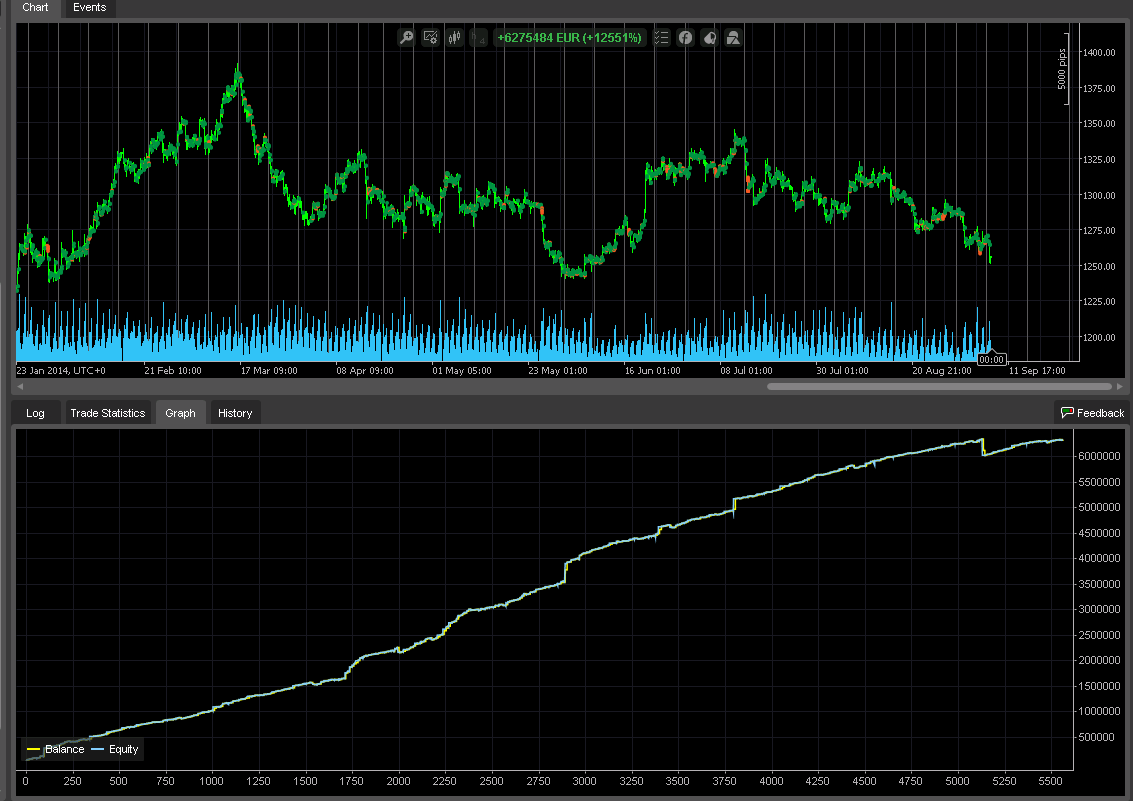
Task: Toggle the Equity line in legend
Action: 115,749
